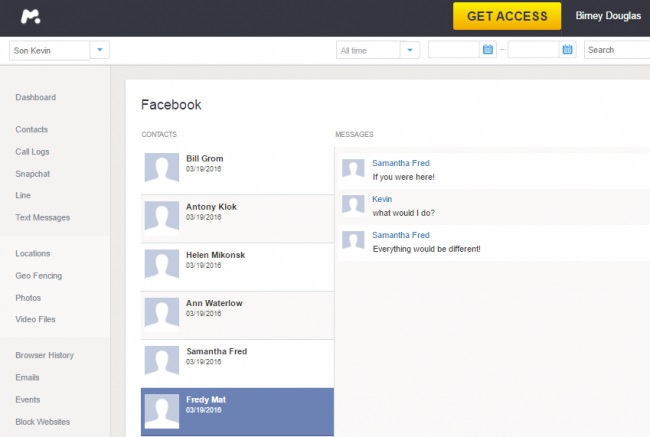Screen dimensions: 650x437
Task: Click the date under Fredy Mat
Action: pyautogui.click(x=204, y=410)
